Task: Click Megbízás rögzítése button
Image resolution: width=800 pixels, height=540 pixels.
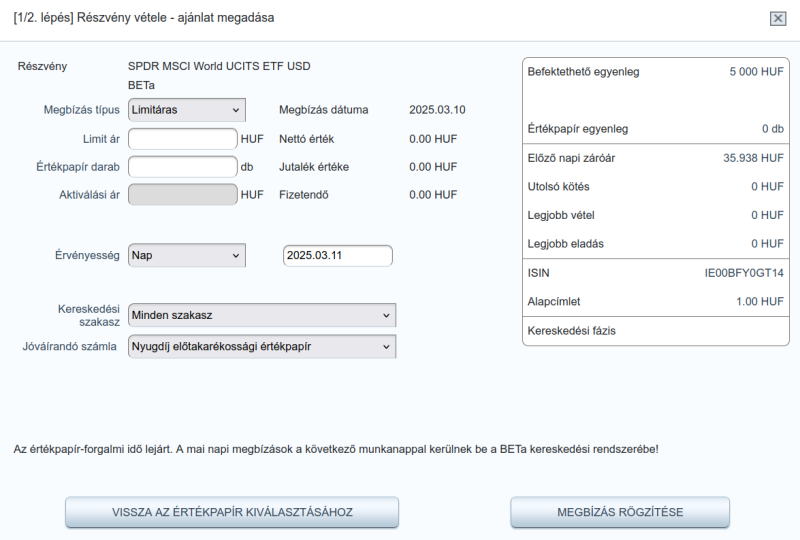Action: click(620, 512)
